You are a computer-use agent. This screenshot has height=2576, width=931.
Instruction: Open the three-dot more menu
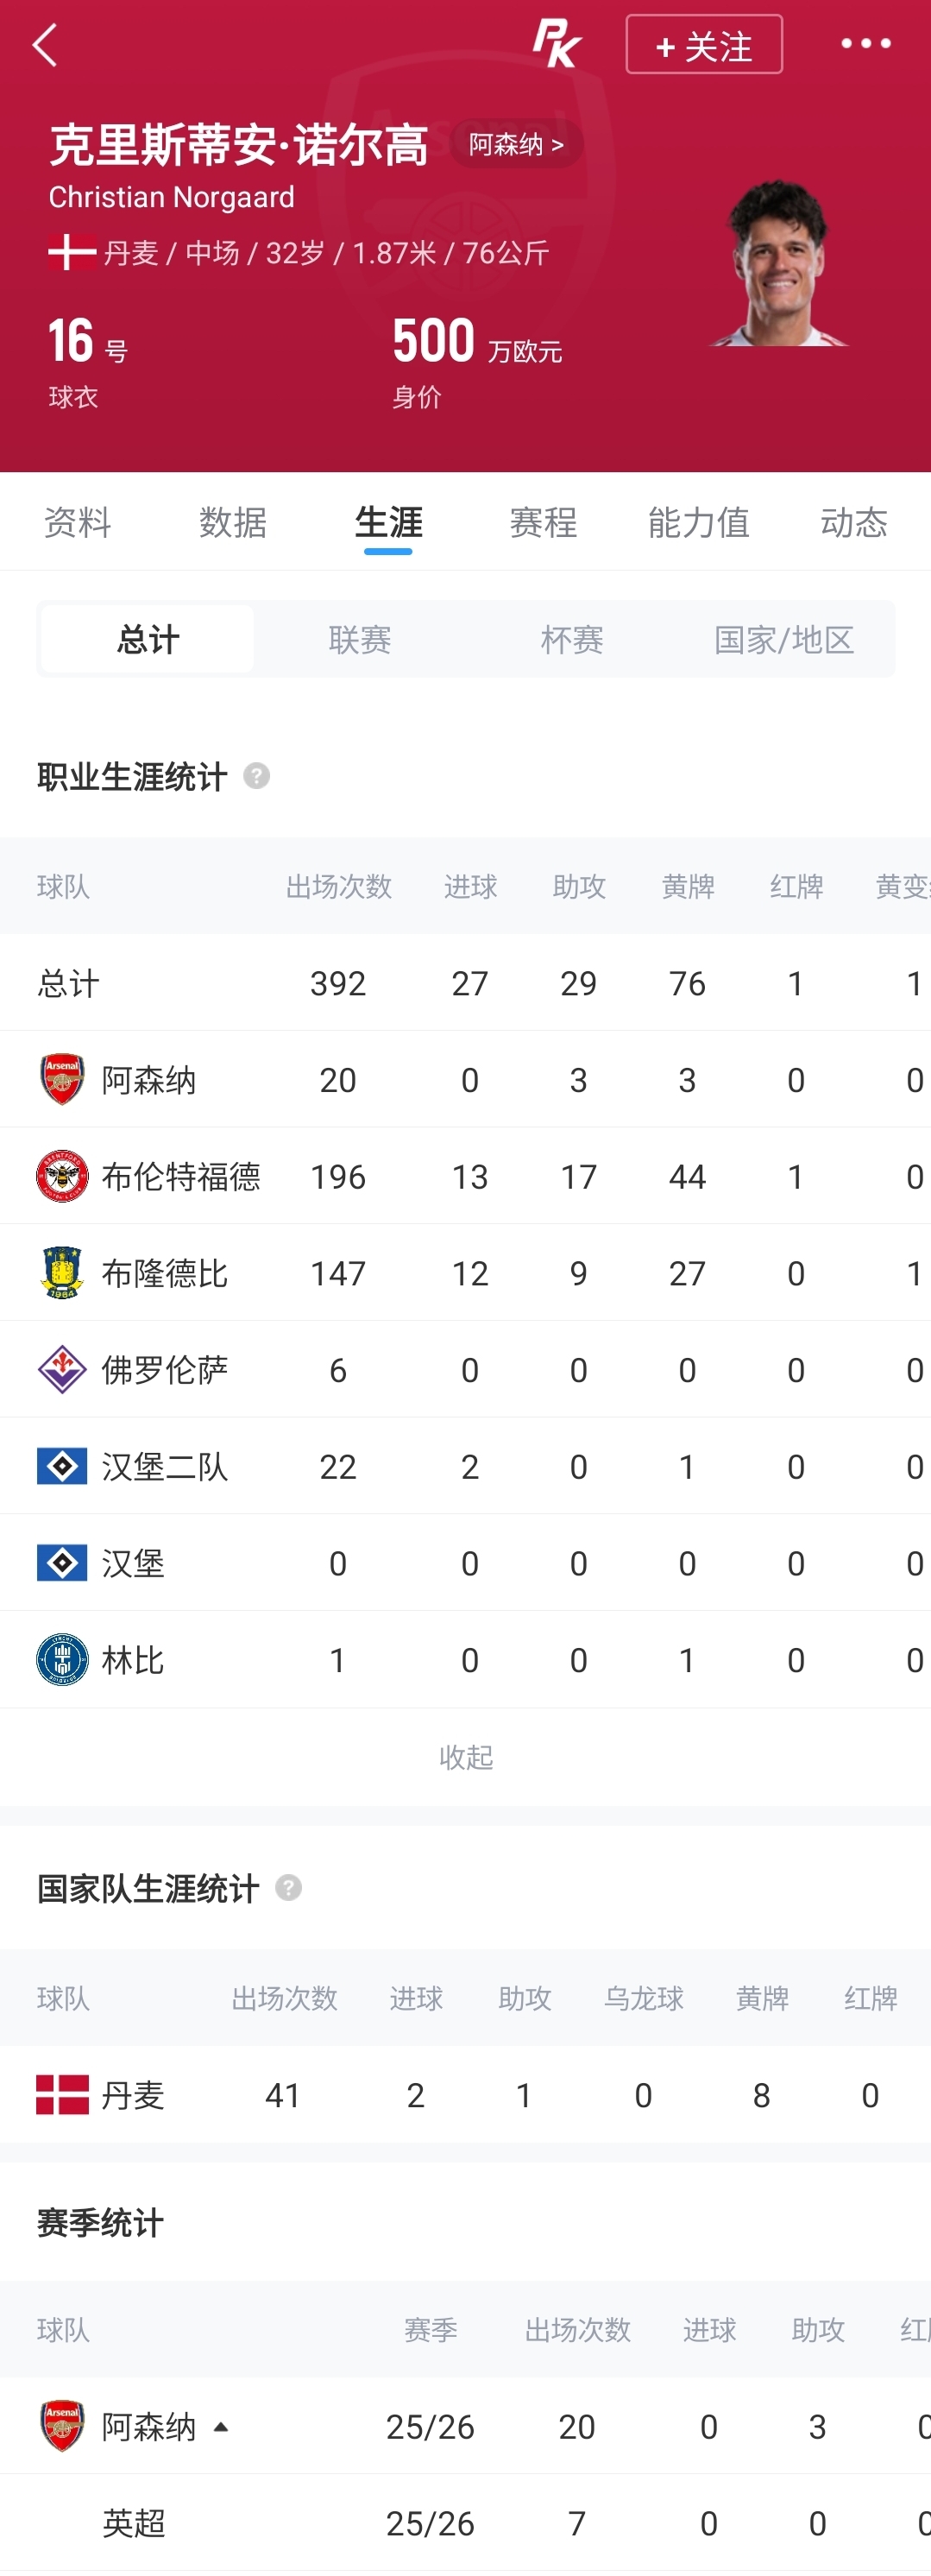865,44
